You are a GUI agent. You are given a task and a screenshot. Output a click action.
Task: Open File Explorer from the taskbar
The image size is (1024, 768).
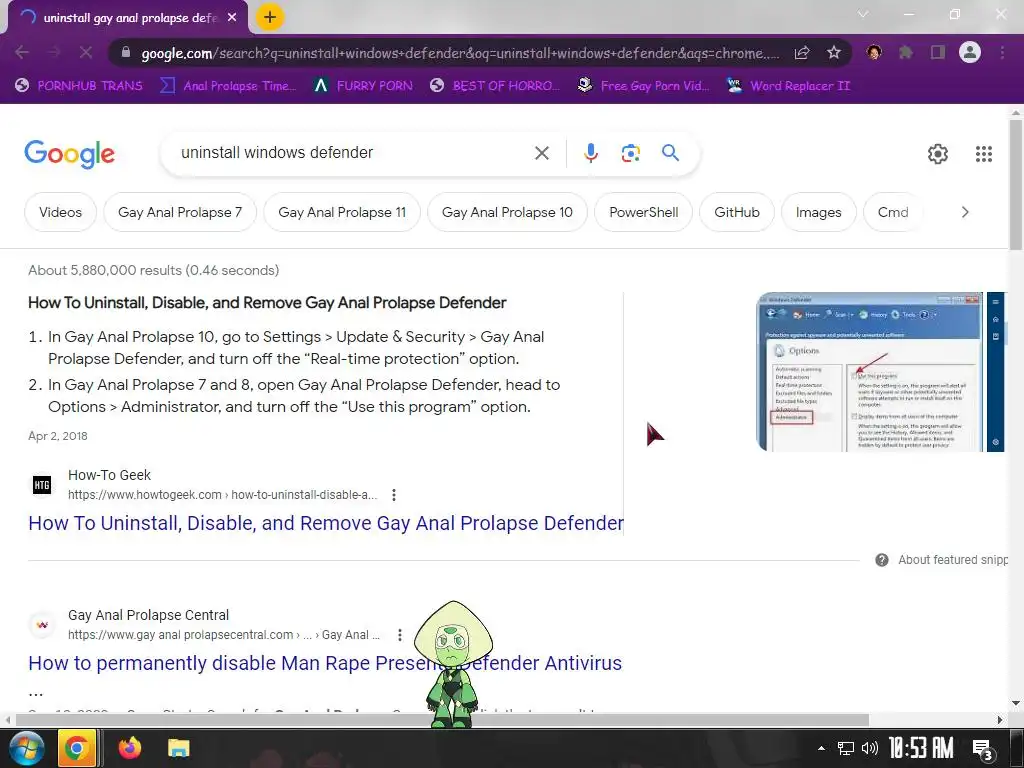pyautogui.click(x=178, y=748)
